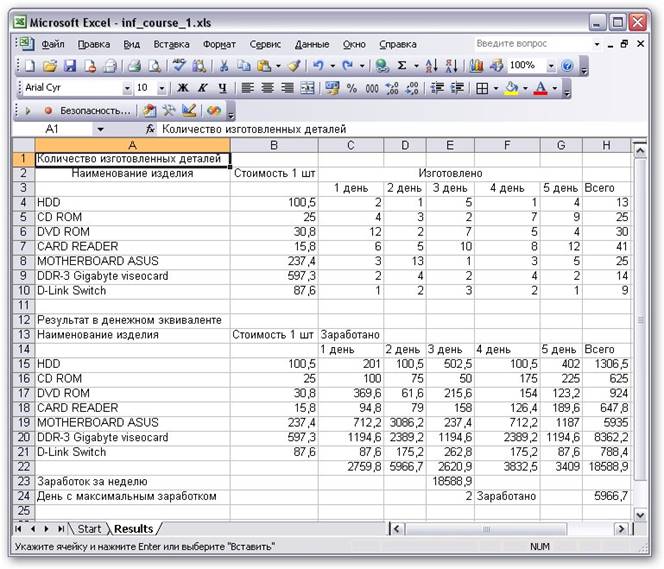664x569 pixels.
Task: Open the Справка menu
Action: [x=398, y=44]
